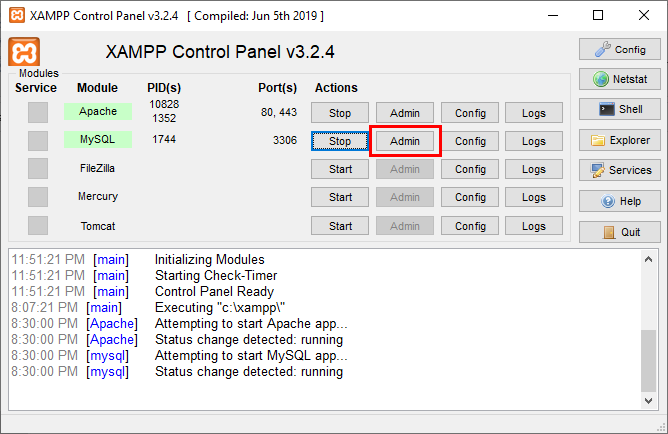The height and width of the screenshot is (434, 668).
Task: View Mercury Logs
Action: point(534,197)
